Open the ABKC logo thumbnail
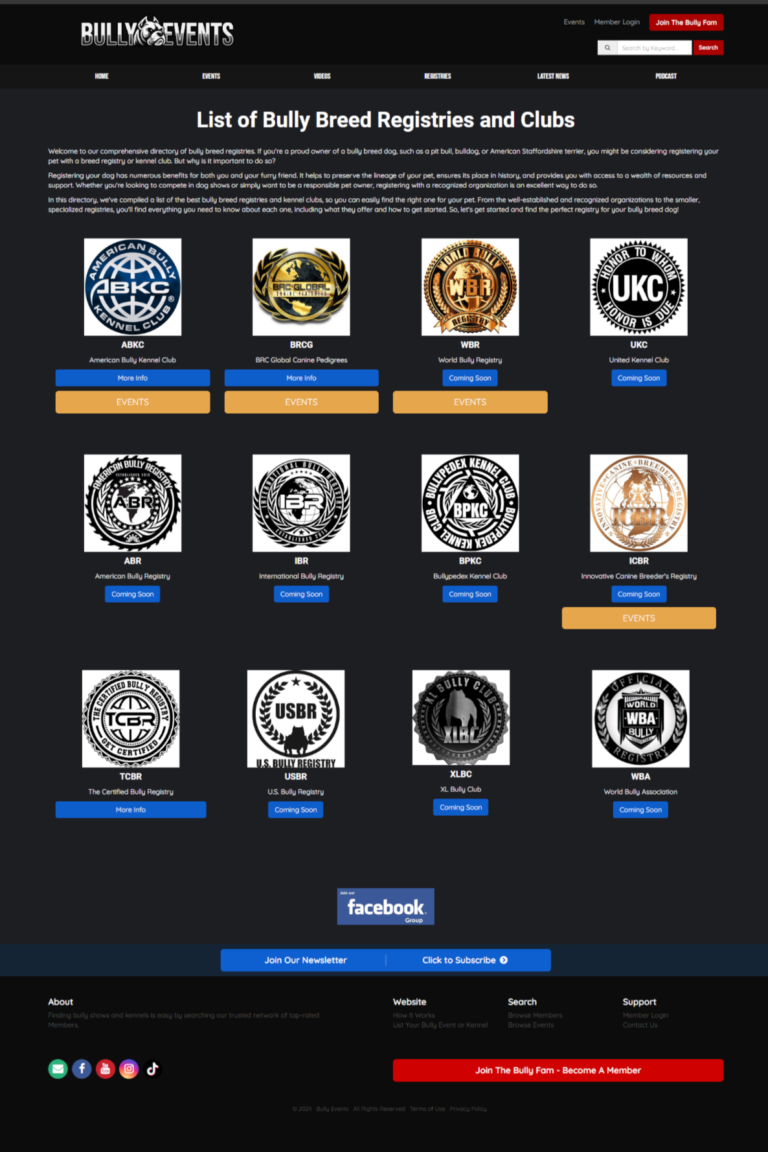This screenshot has height=1152, width=768. click(x=132, y=287)
